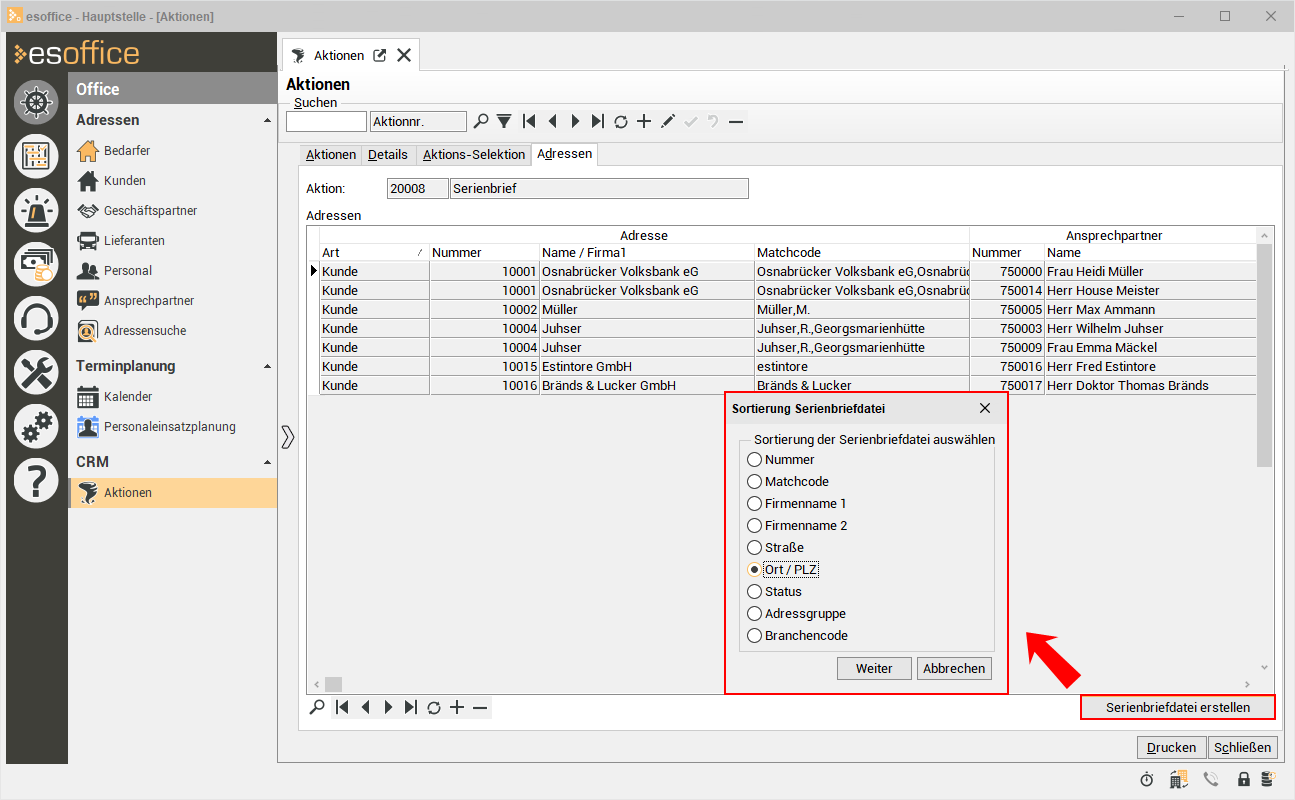Switch to the Details tab
The image size is (1295, 800).
pyautogui.click(x=388, y=155)
